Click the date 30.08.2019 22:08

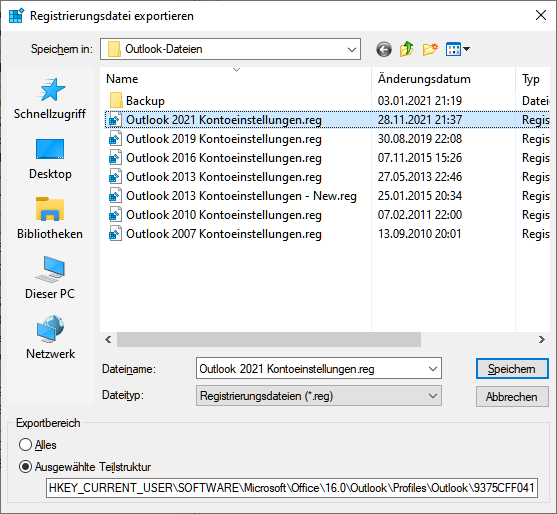click(420, 139)
